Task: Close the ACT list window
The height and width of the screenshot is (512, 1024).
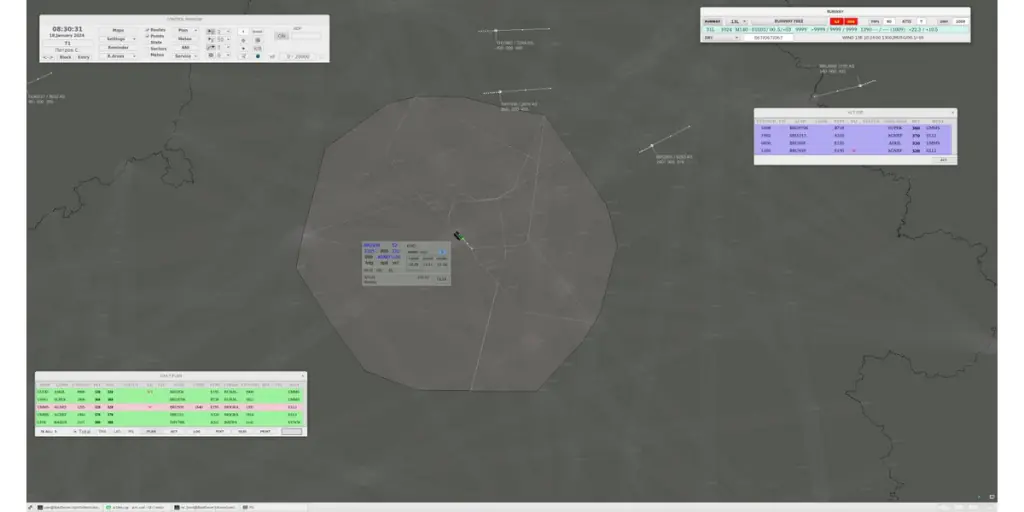Action: pyautogui.click(x=952, y=113)
